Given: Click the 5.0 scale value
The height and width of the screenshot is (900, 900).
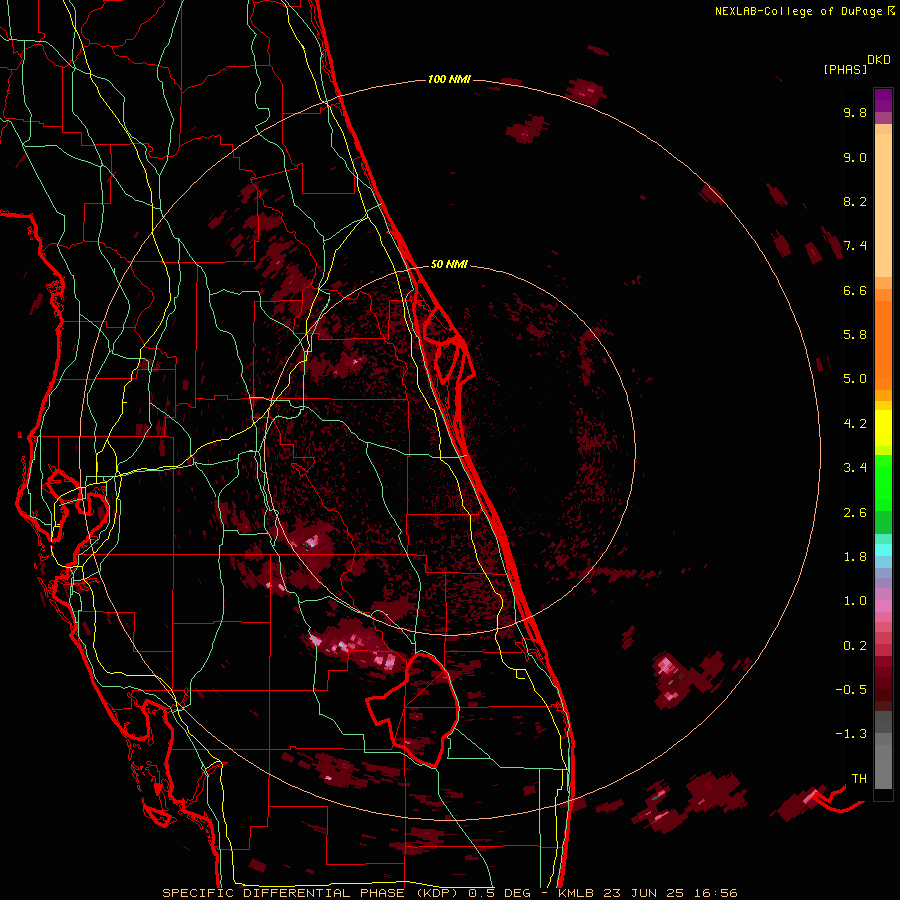Looking at the screenshot, I should [855, 379].
